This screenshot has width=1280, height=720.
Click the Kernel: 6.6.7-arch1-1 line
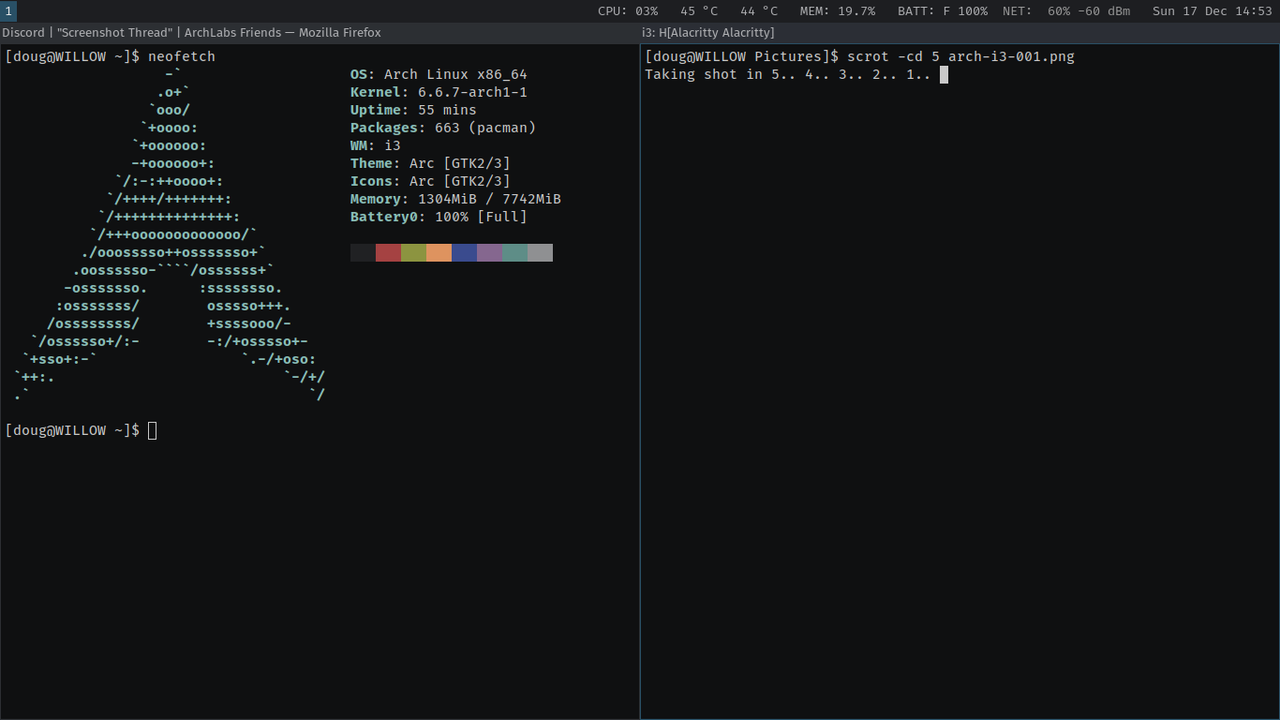coord(438,93)
